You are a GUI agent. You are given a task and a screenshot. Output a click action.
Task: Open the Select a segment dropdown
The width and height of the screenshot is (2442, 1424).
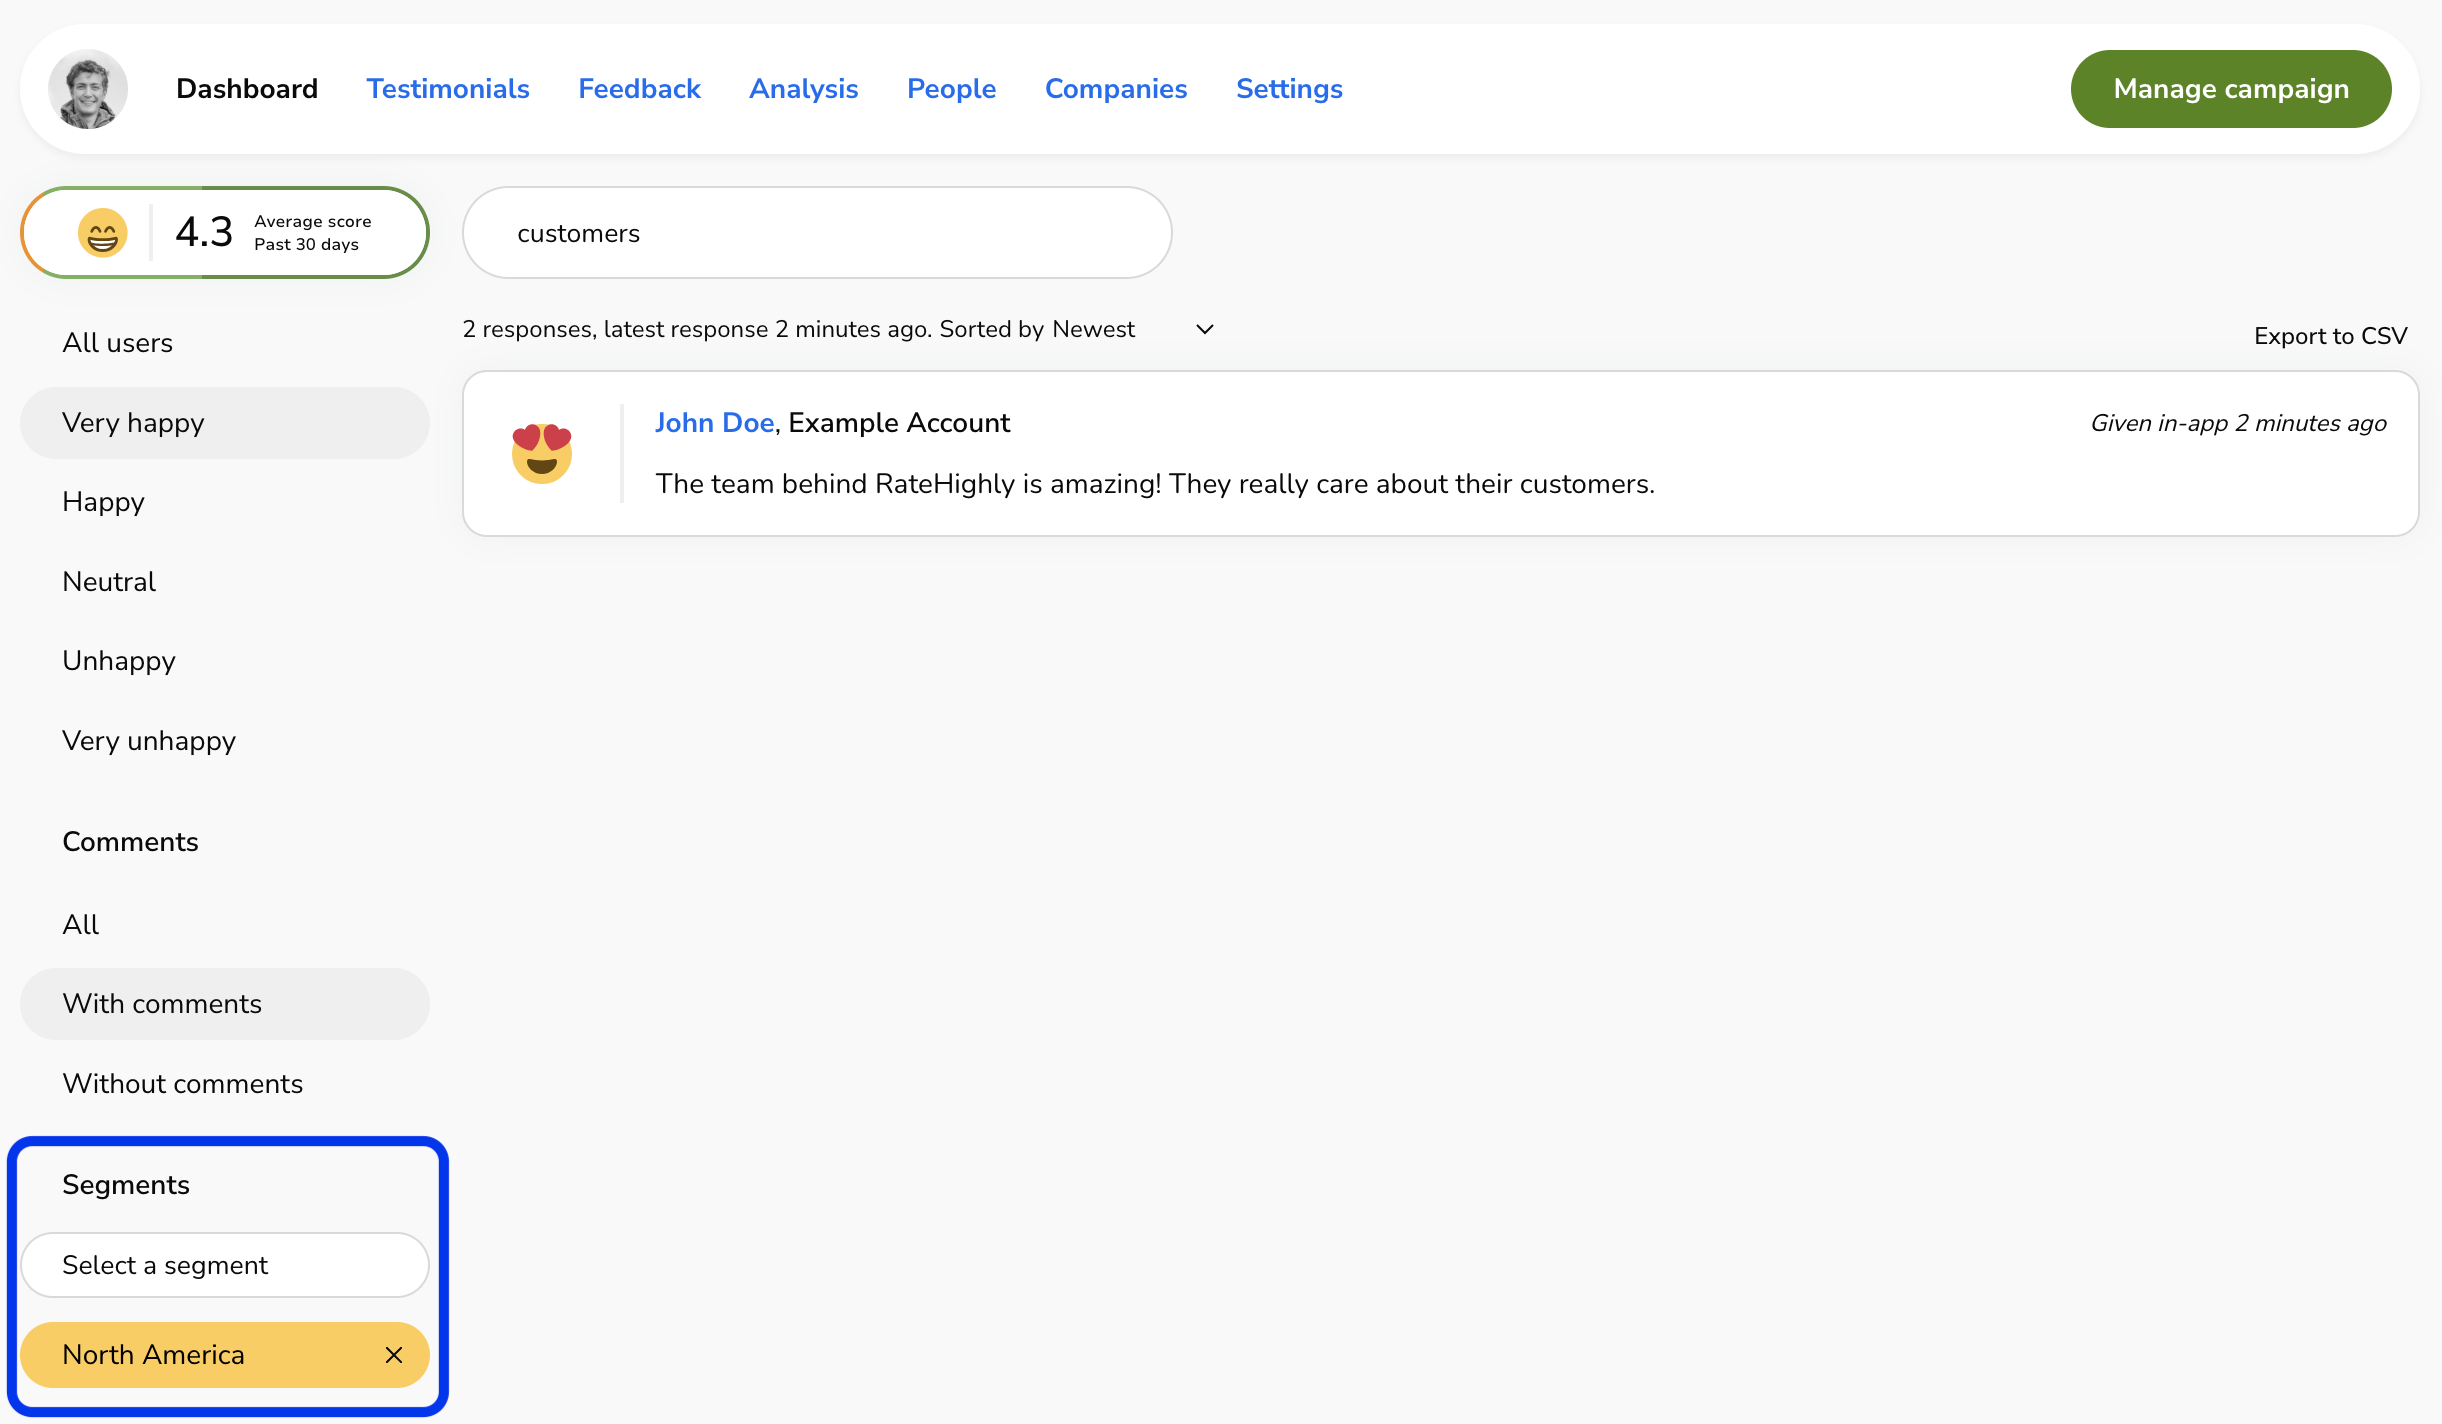click(225, 1265)
